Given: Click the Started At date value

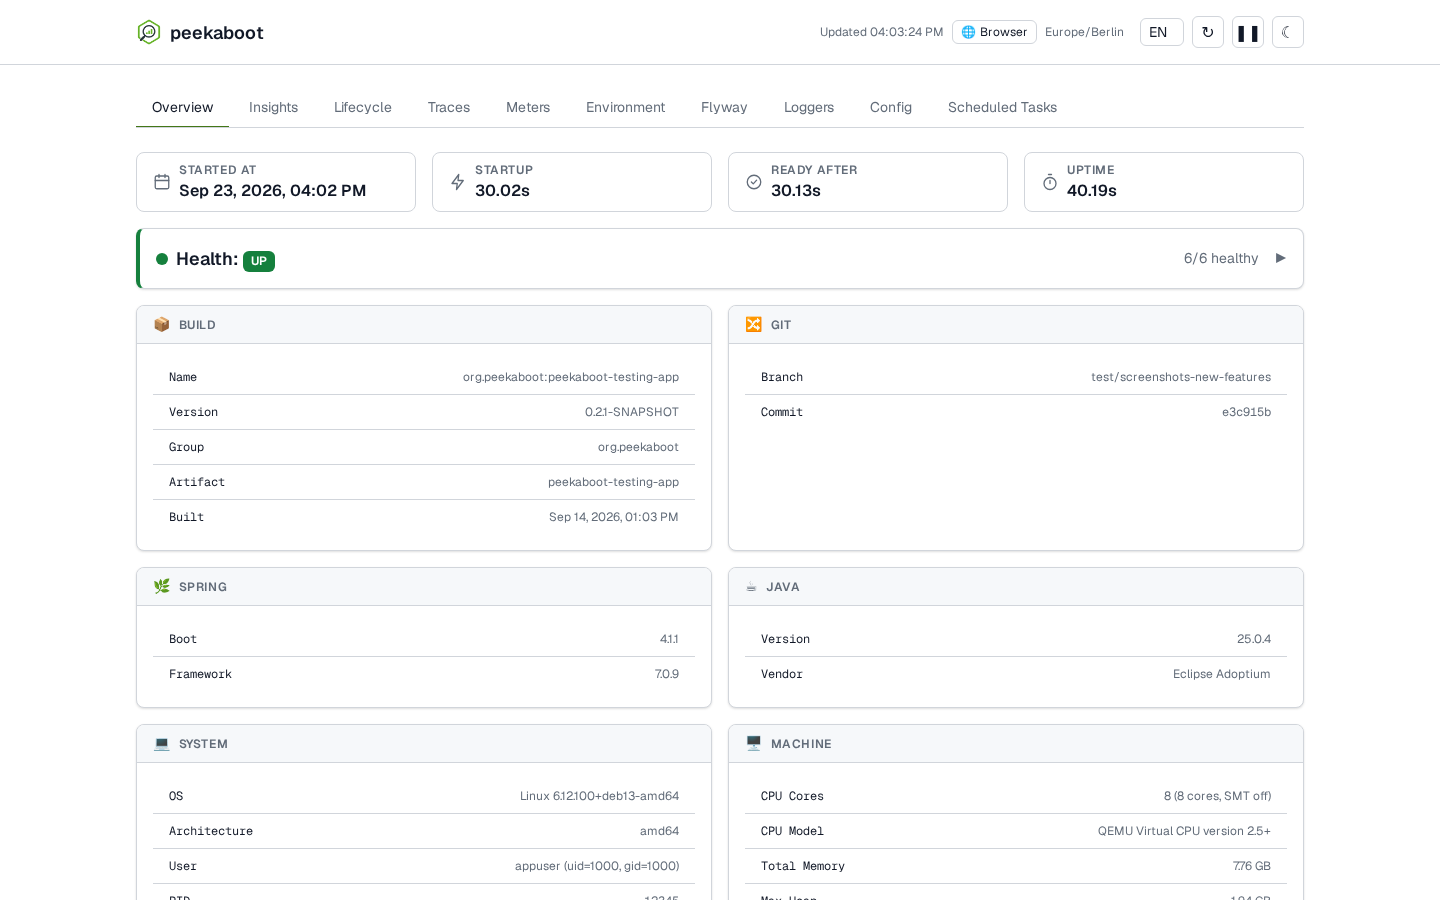Looking at the screenshot, I should 272,191.
